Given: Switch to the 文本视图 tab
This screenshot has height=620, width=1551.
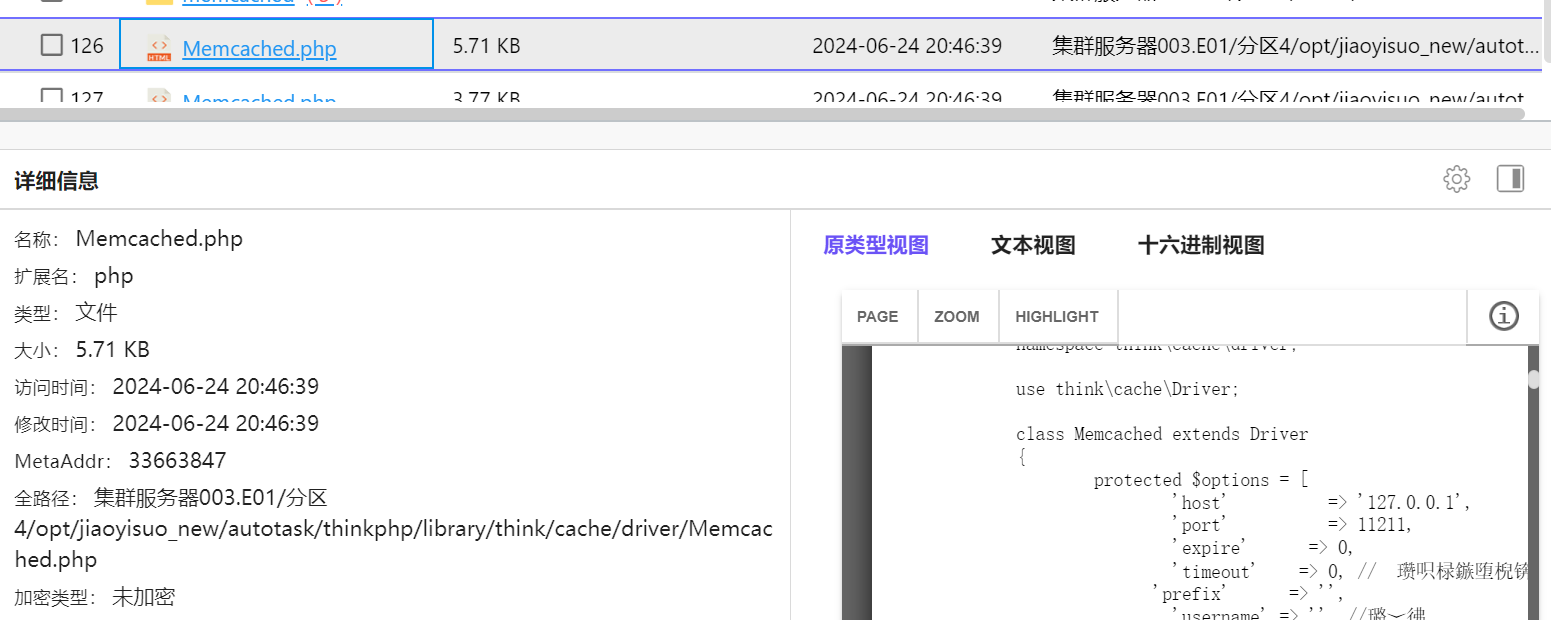Looking at the screenshot, I should click(1032, 245).
